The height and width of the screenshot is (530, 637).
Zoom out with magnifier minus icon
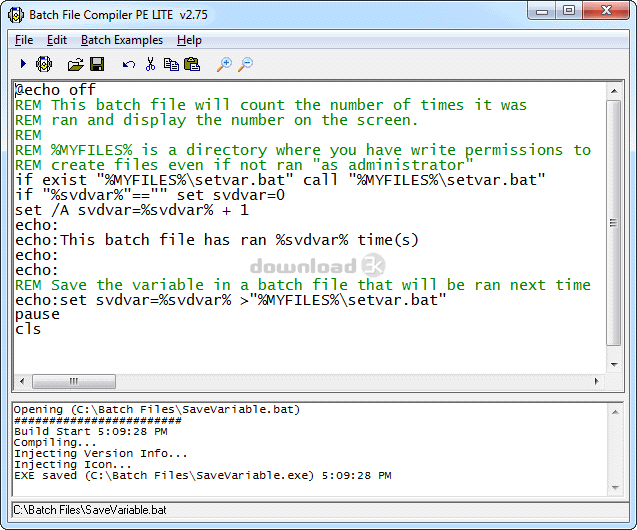[245, 64]
